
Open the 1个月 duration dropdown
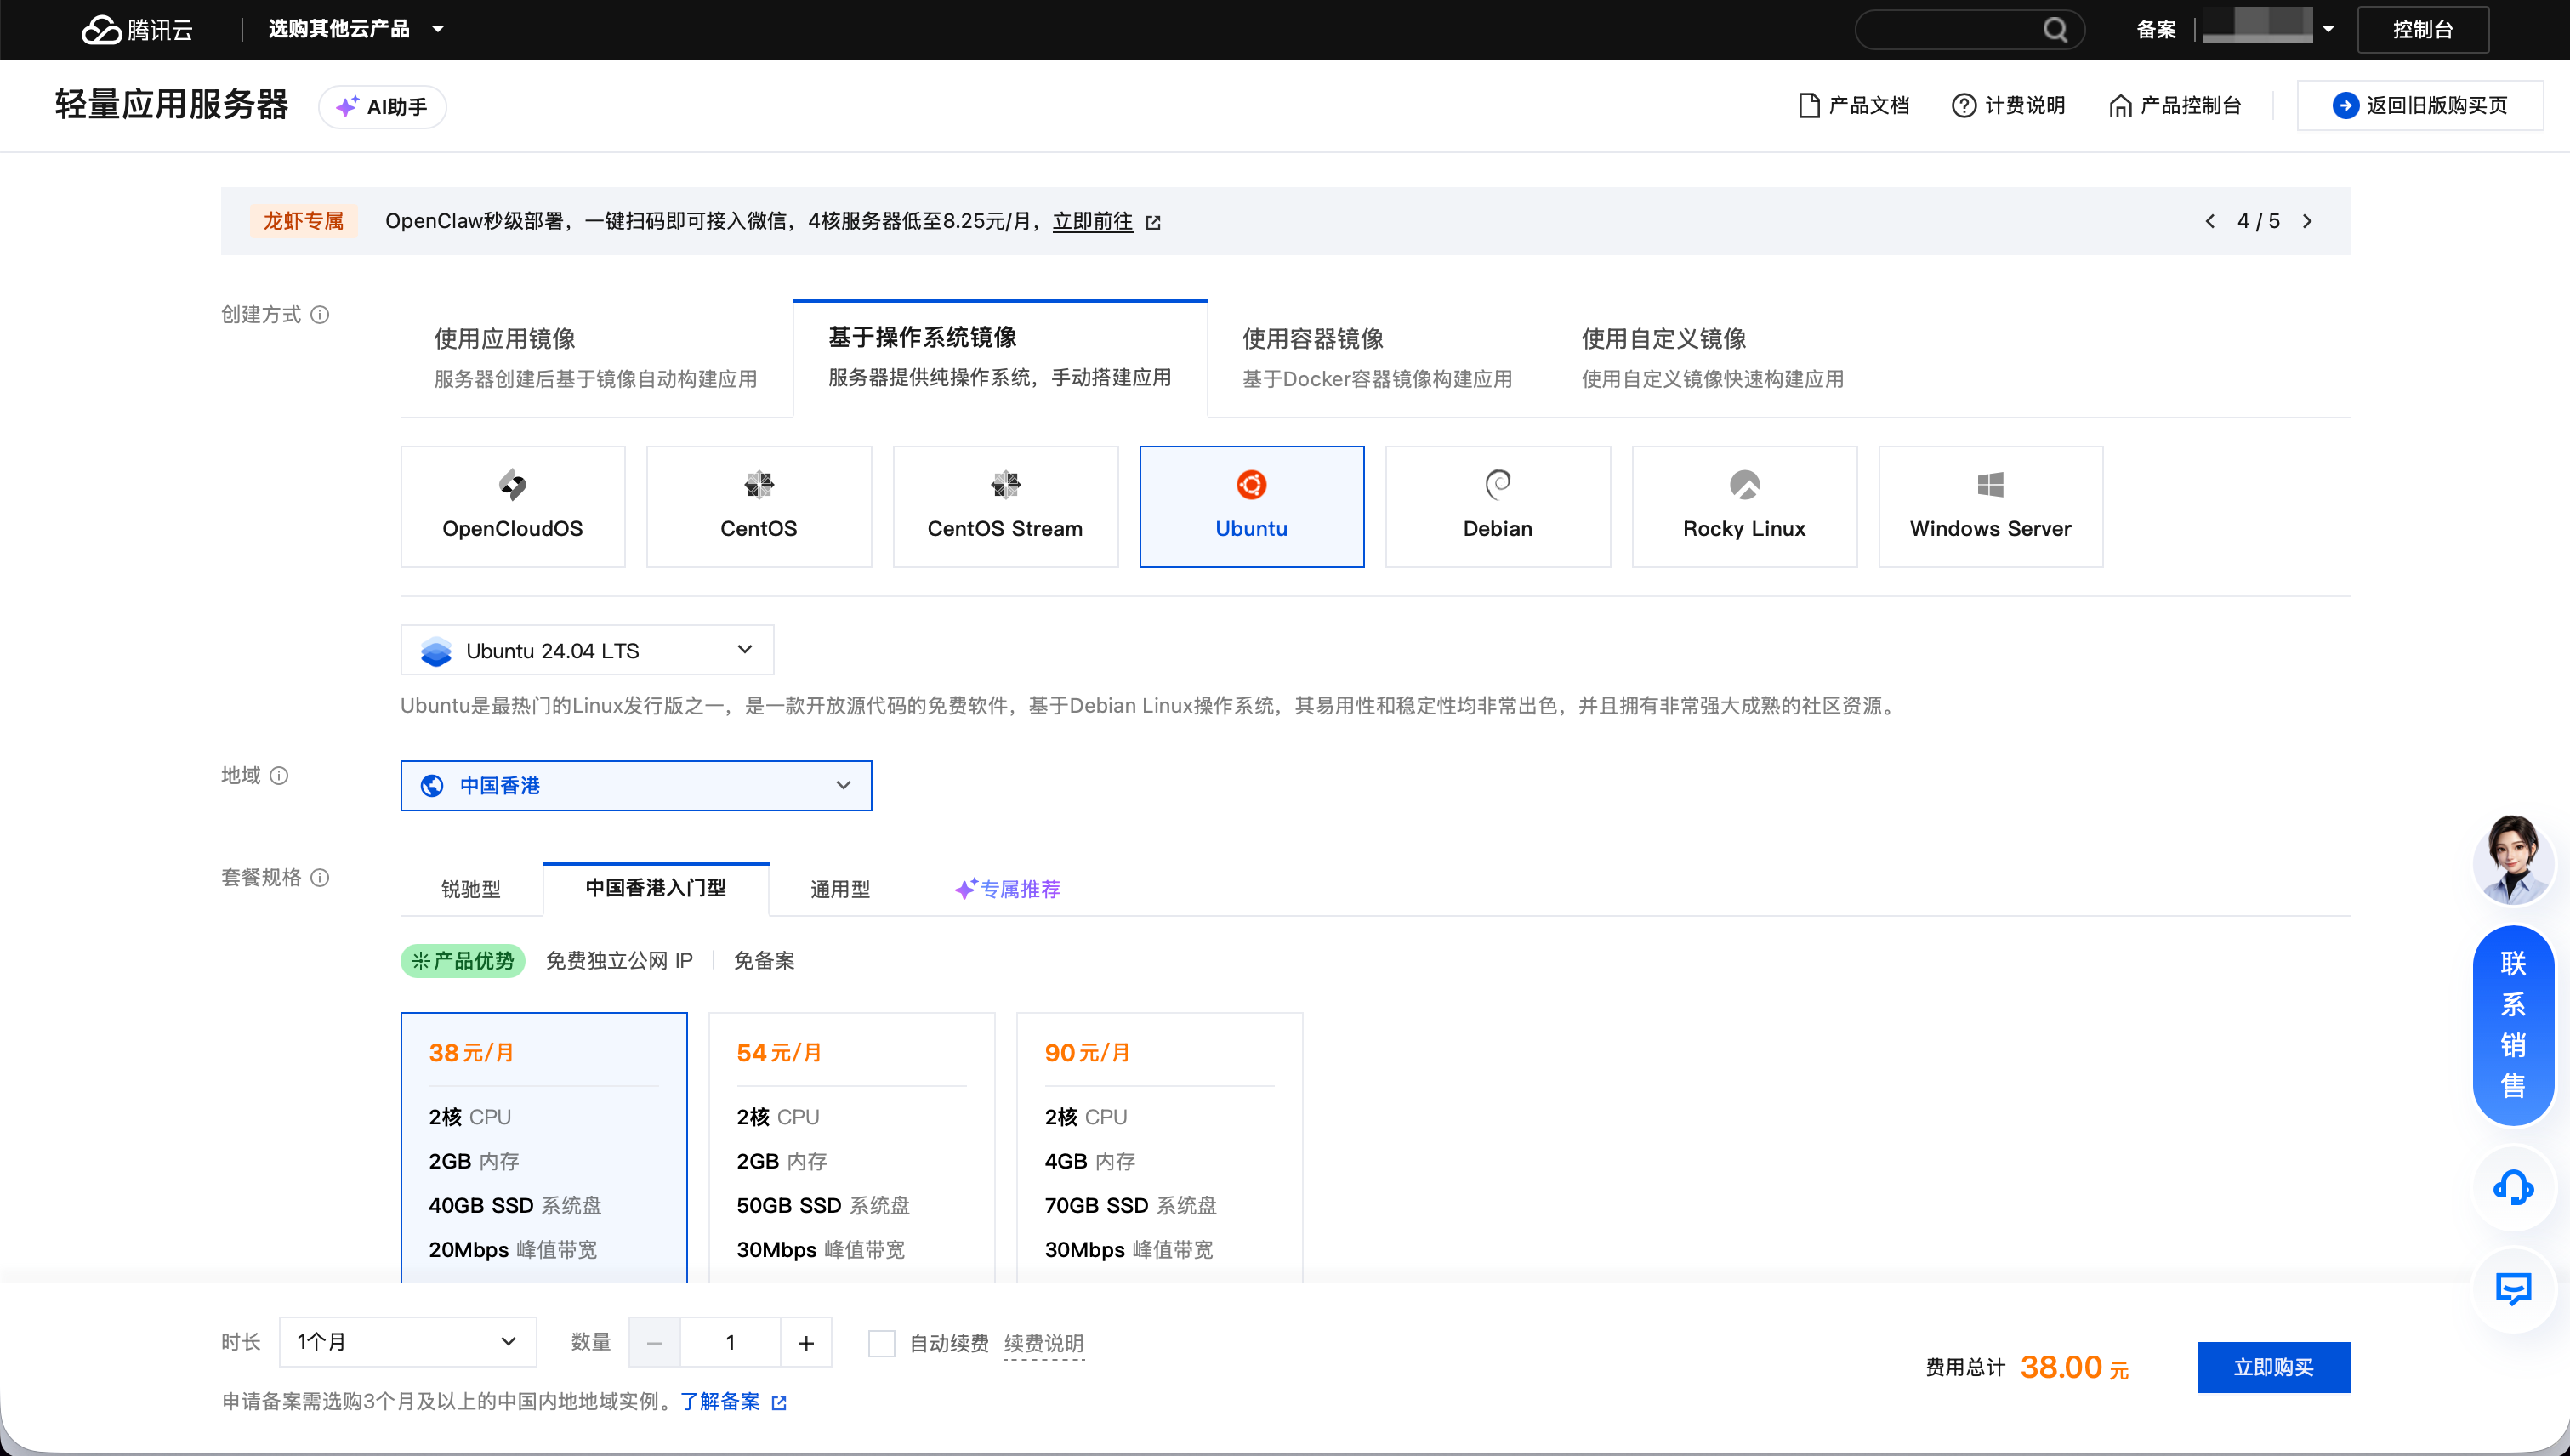coord(408,1342)
